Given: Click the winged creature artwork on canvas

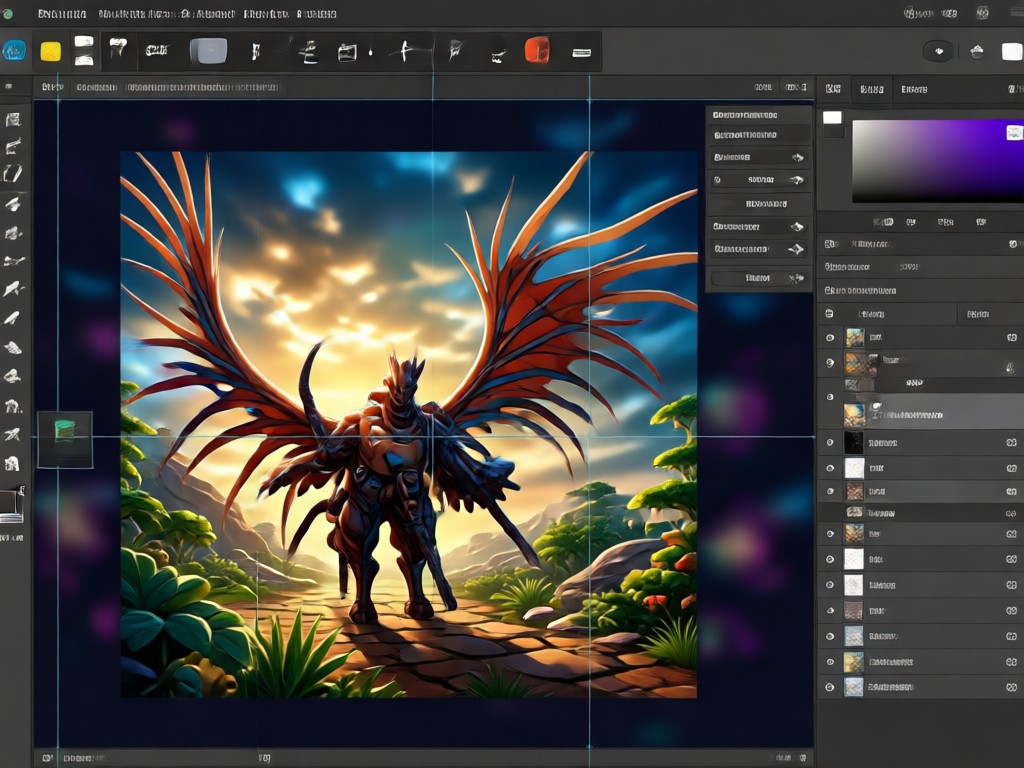Looking at the screenshot, I should (409, 424).
